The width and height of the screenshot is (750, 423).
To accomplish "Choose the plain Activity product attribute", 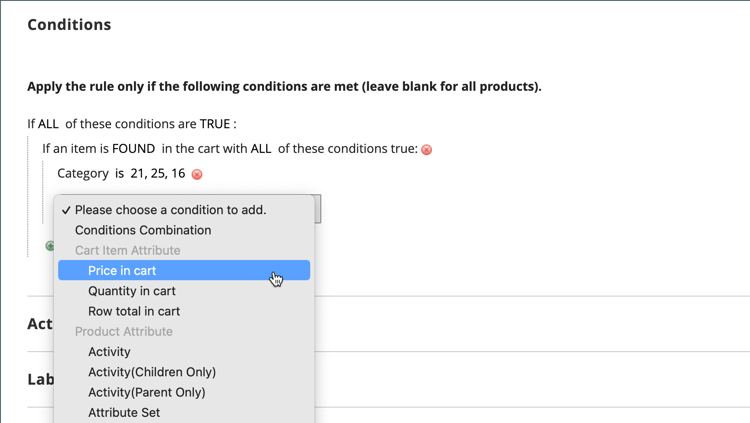I will click(109, 352).
